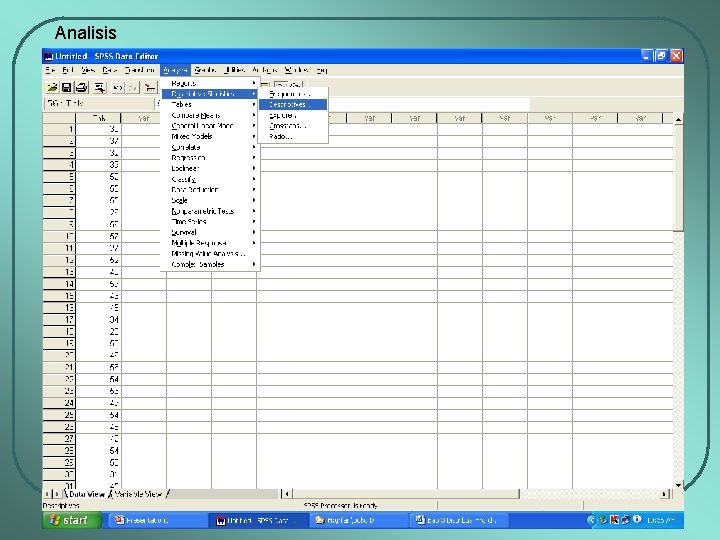Open the Window menu
The height and width of the screenshot is (540, 720).
pyautogui.click(x=296, y=70)
